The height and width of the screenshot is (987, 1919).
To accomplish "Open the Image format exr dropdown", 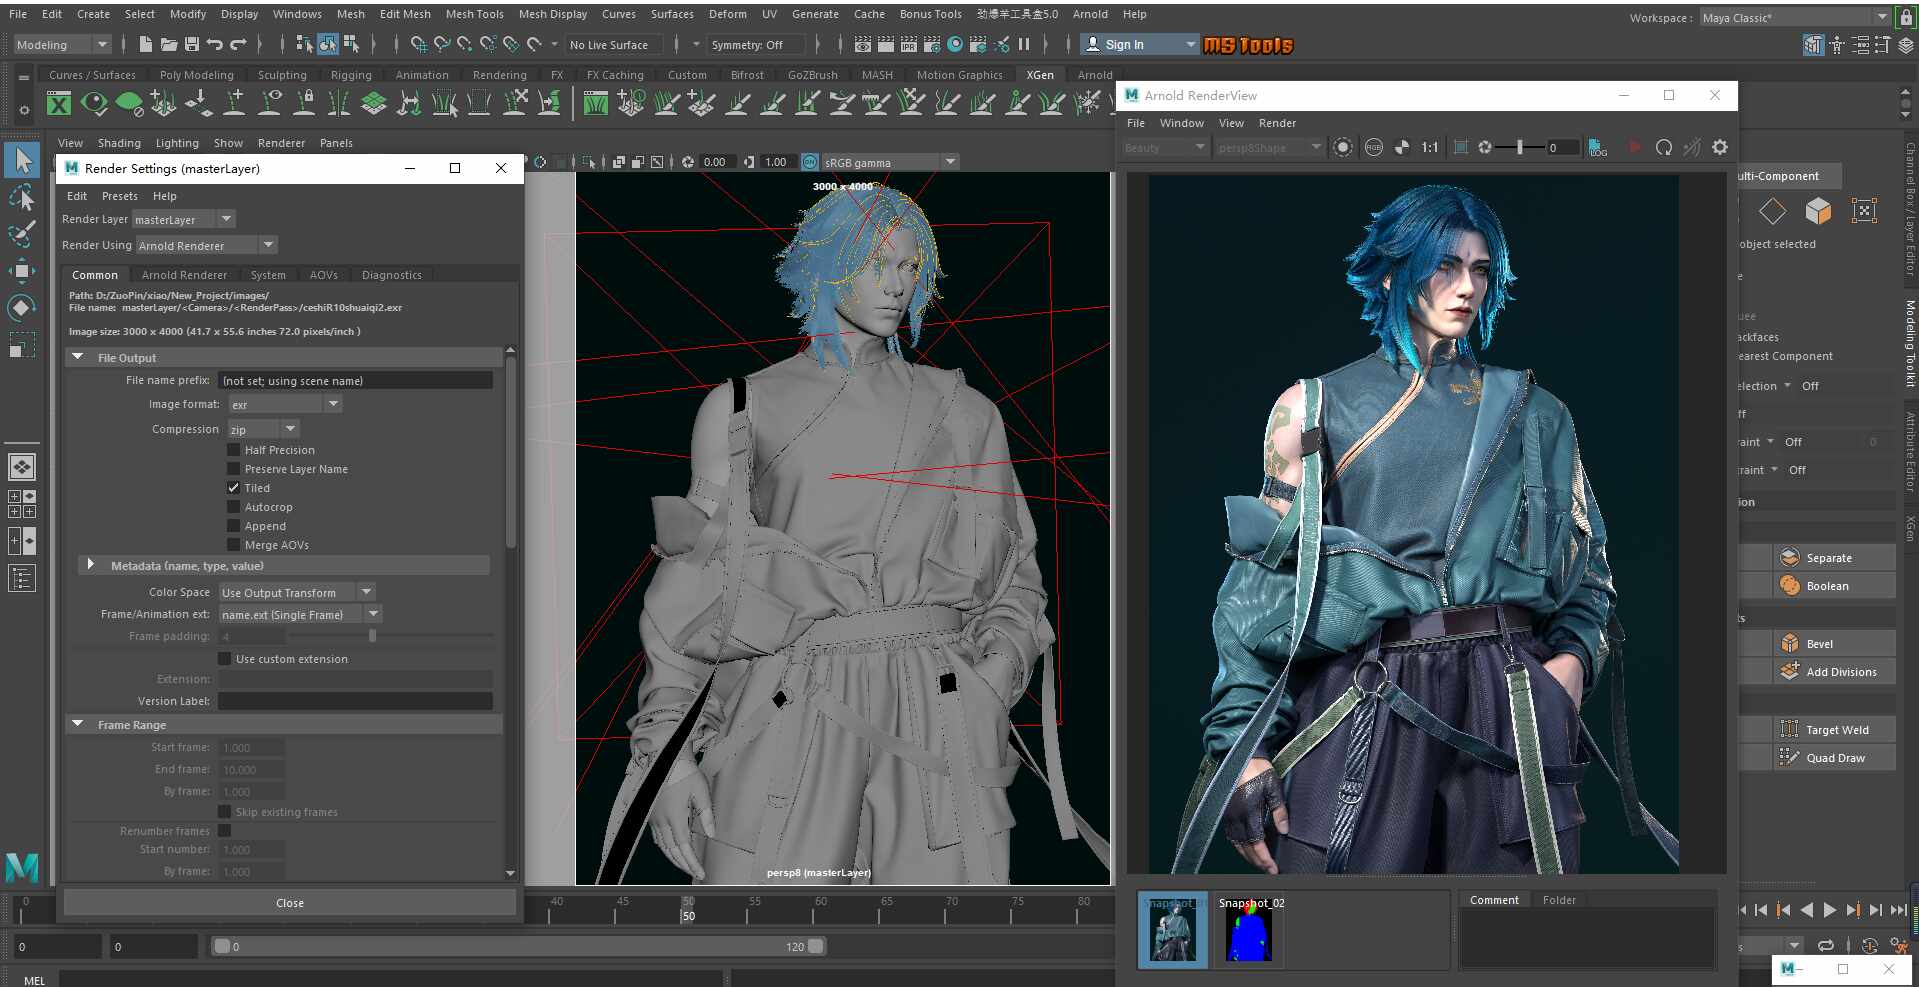I will pyautogui.click(x=285, y=404).
